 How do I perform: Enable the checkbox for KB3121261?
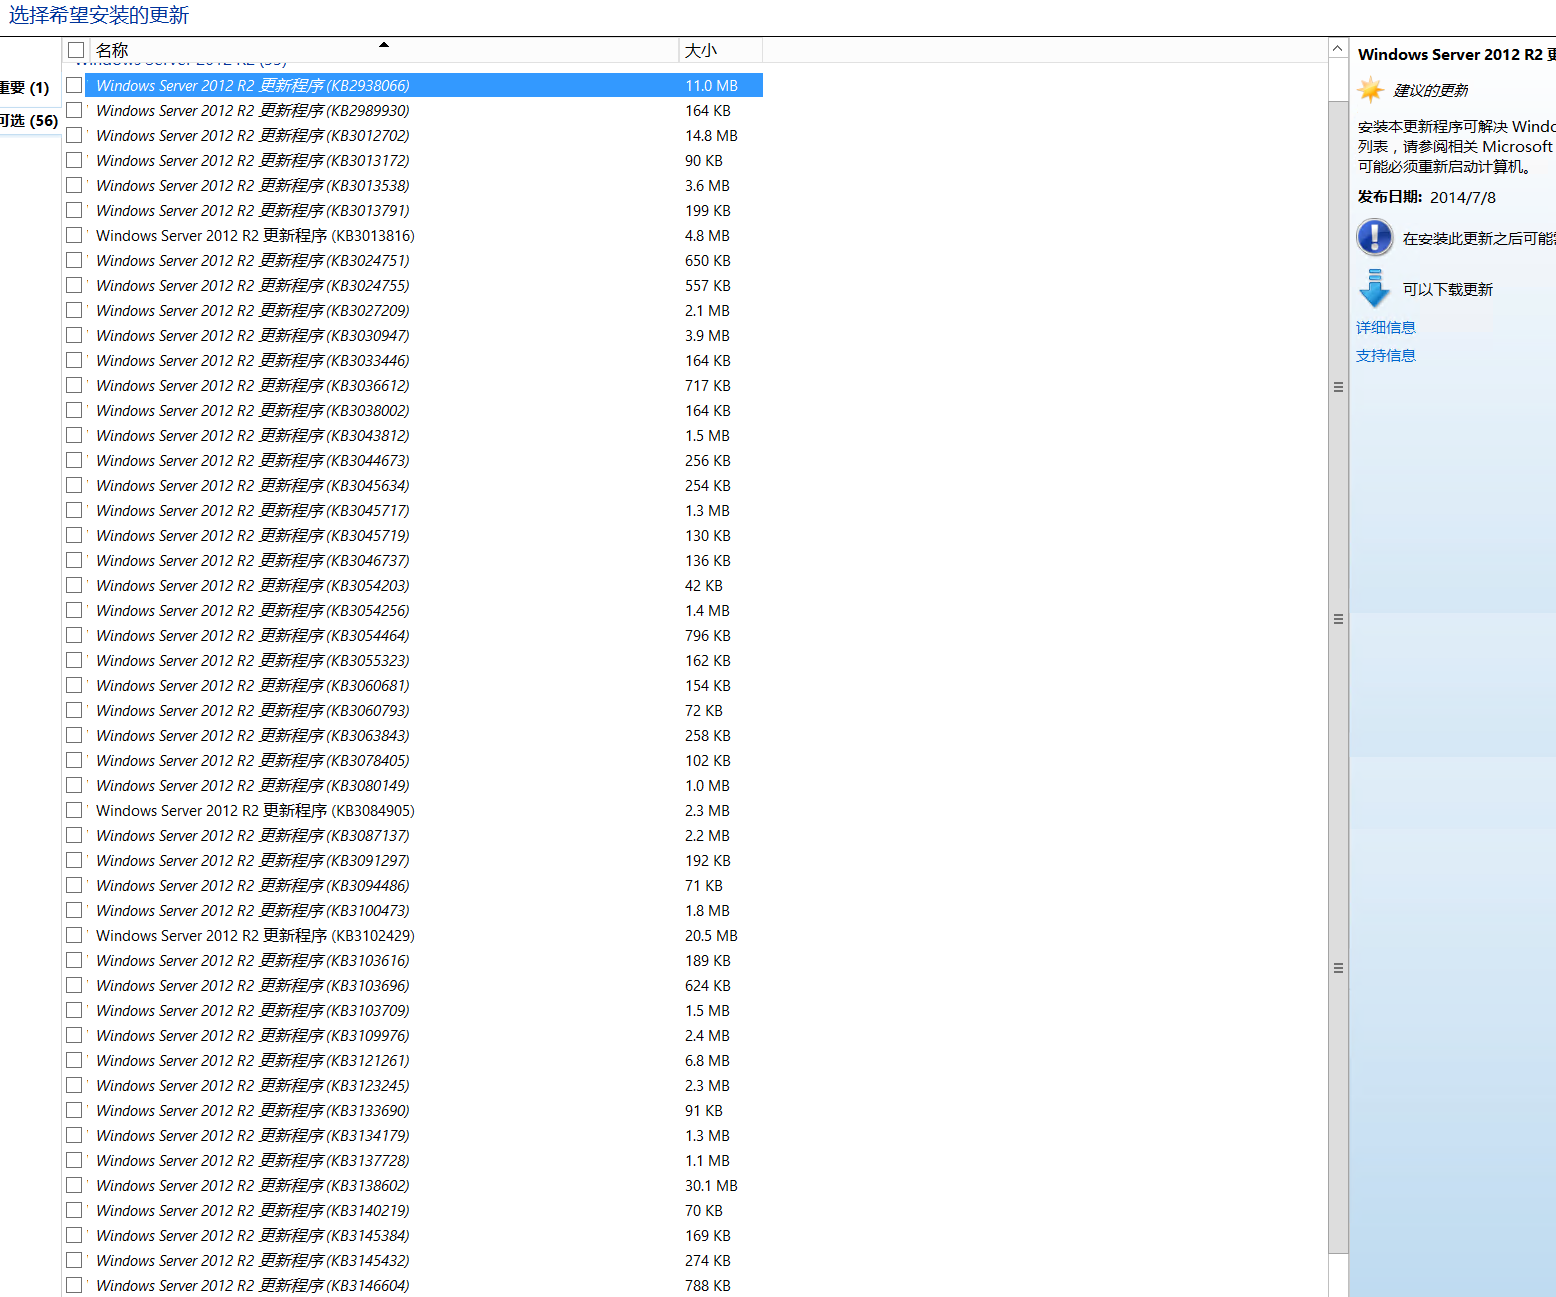(74, 1060)
